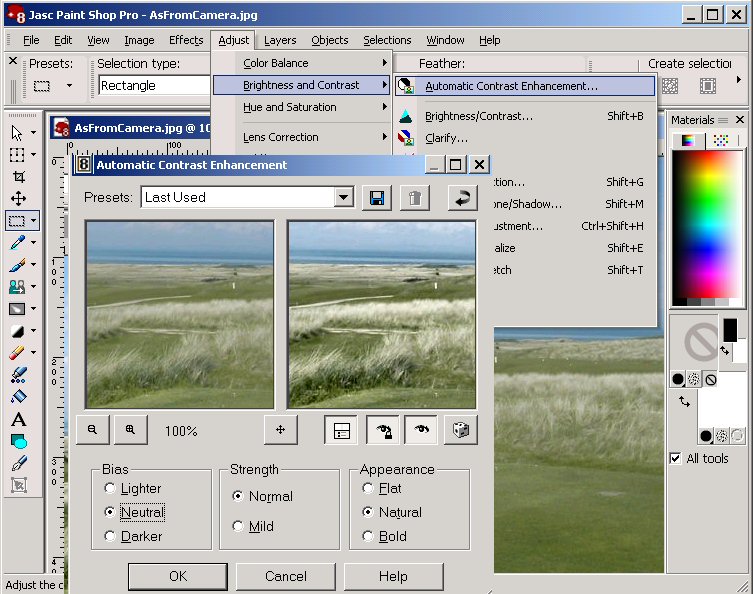Click the navigate preview crosshair button
The image size is (753, 594).
[x=281, y=430]
